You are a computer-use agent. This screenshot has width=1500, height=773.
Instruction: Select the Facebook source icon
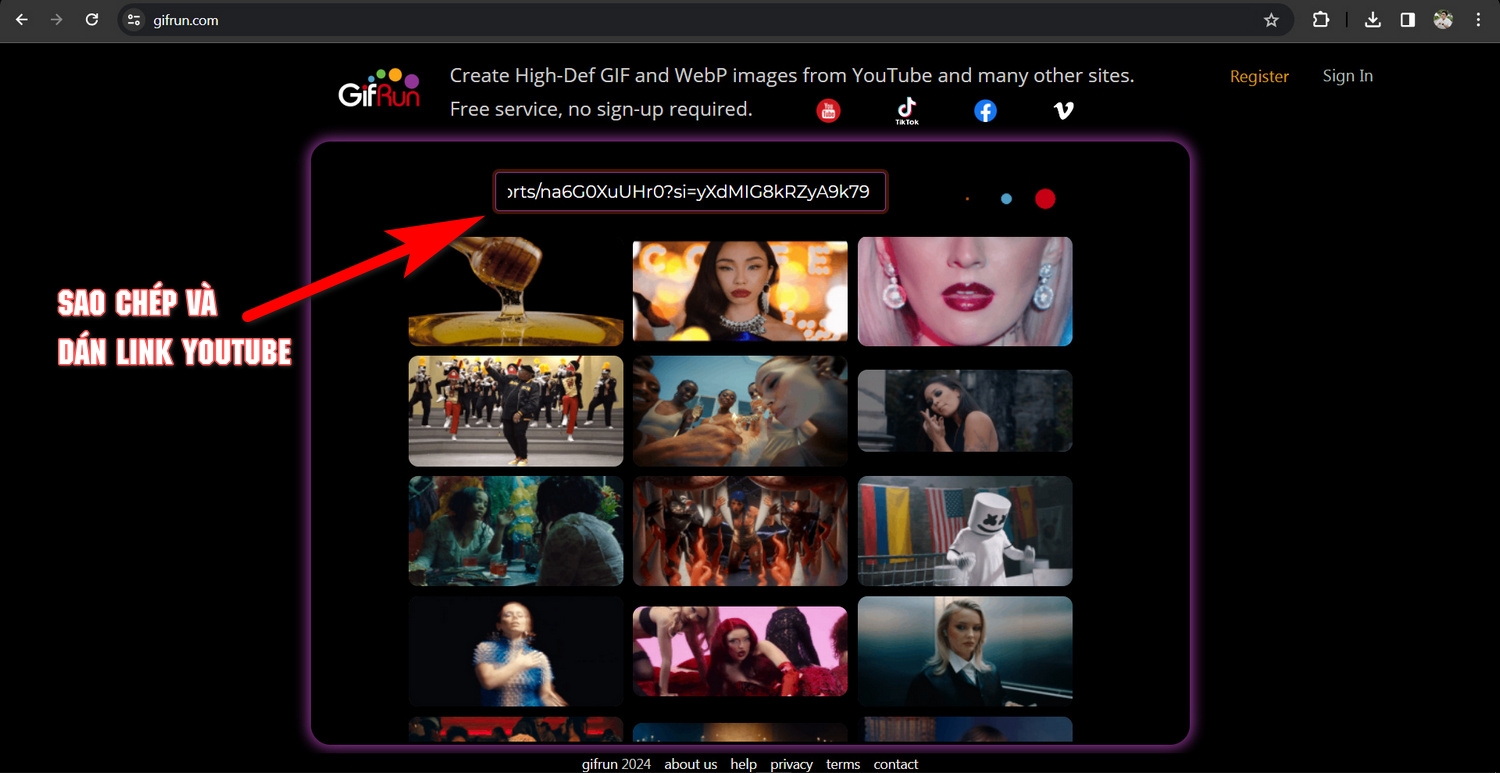point(985,110)
